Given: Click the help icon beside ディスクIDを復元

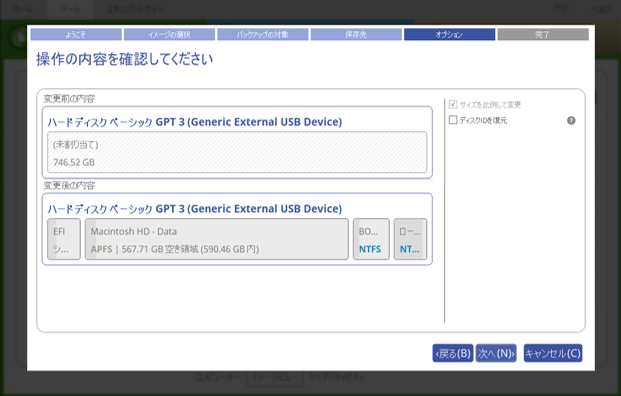Looking at the screenshot, I should (x=571, y=120).
